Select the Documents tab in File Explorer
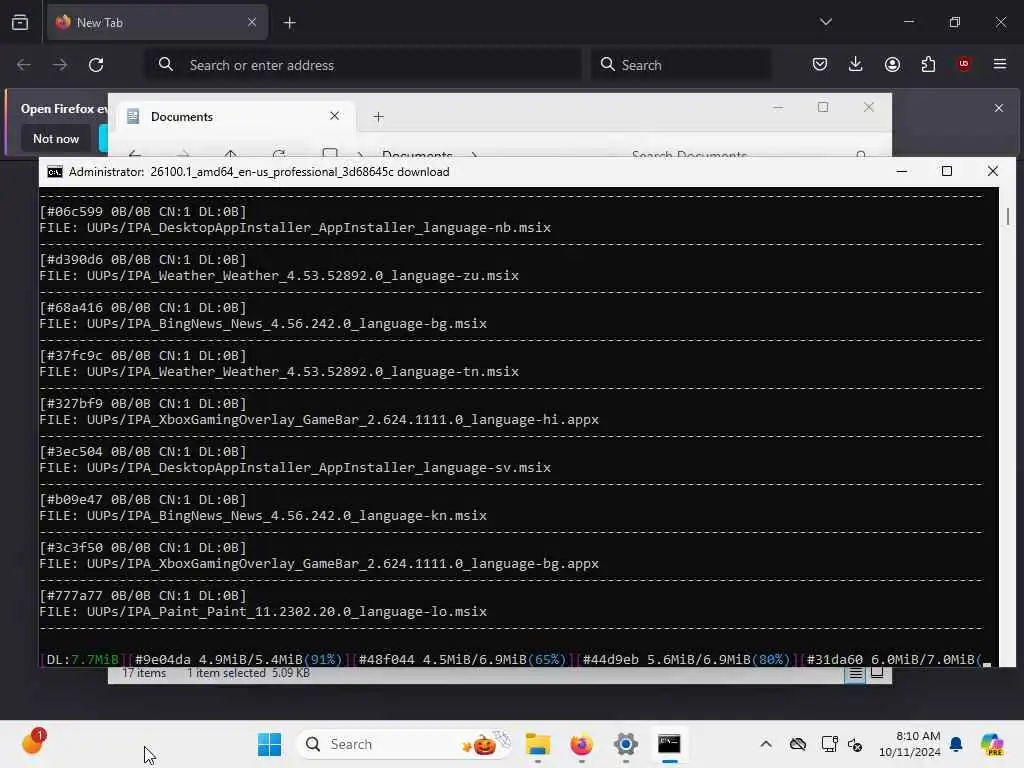1024x768 pixels. click(x=233, y=116)
